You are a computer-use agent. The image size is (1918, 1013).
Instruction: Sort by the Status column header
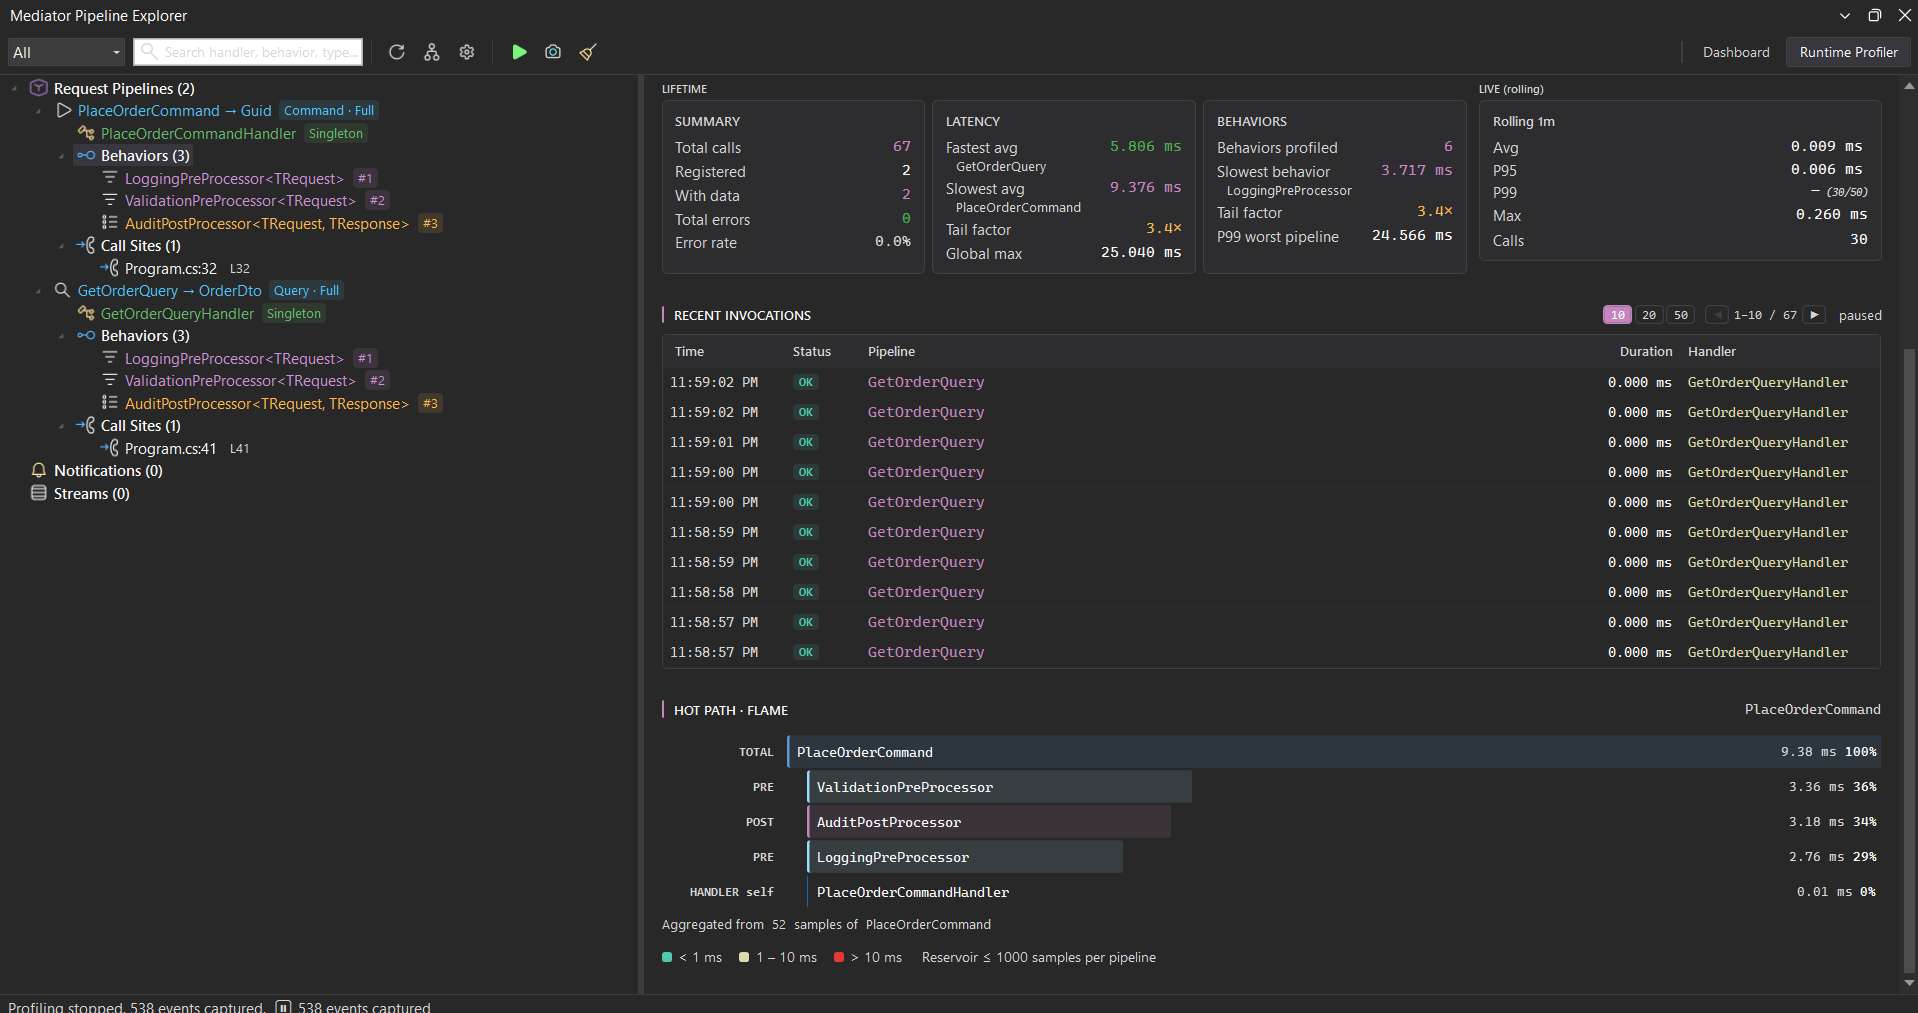[x=812, y=351]
